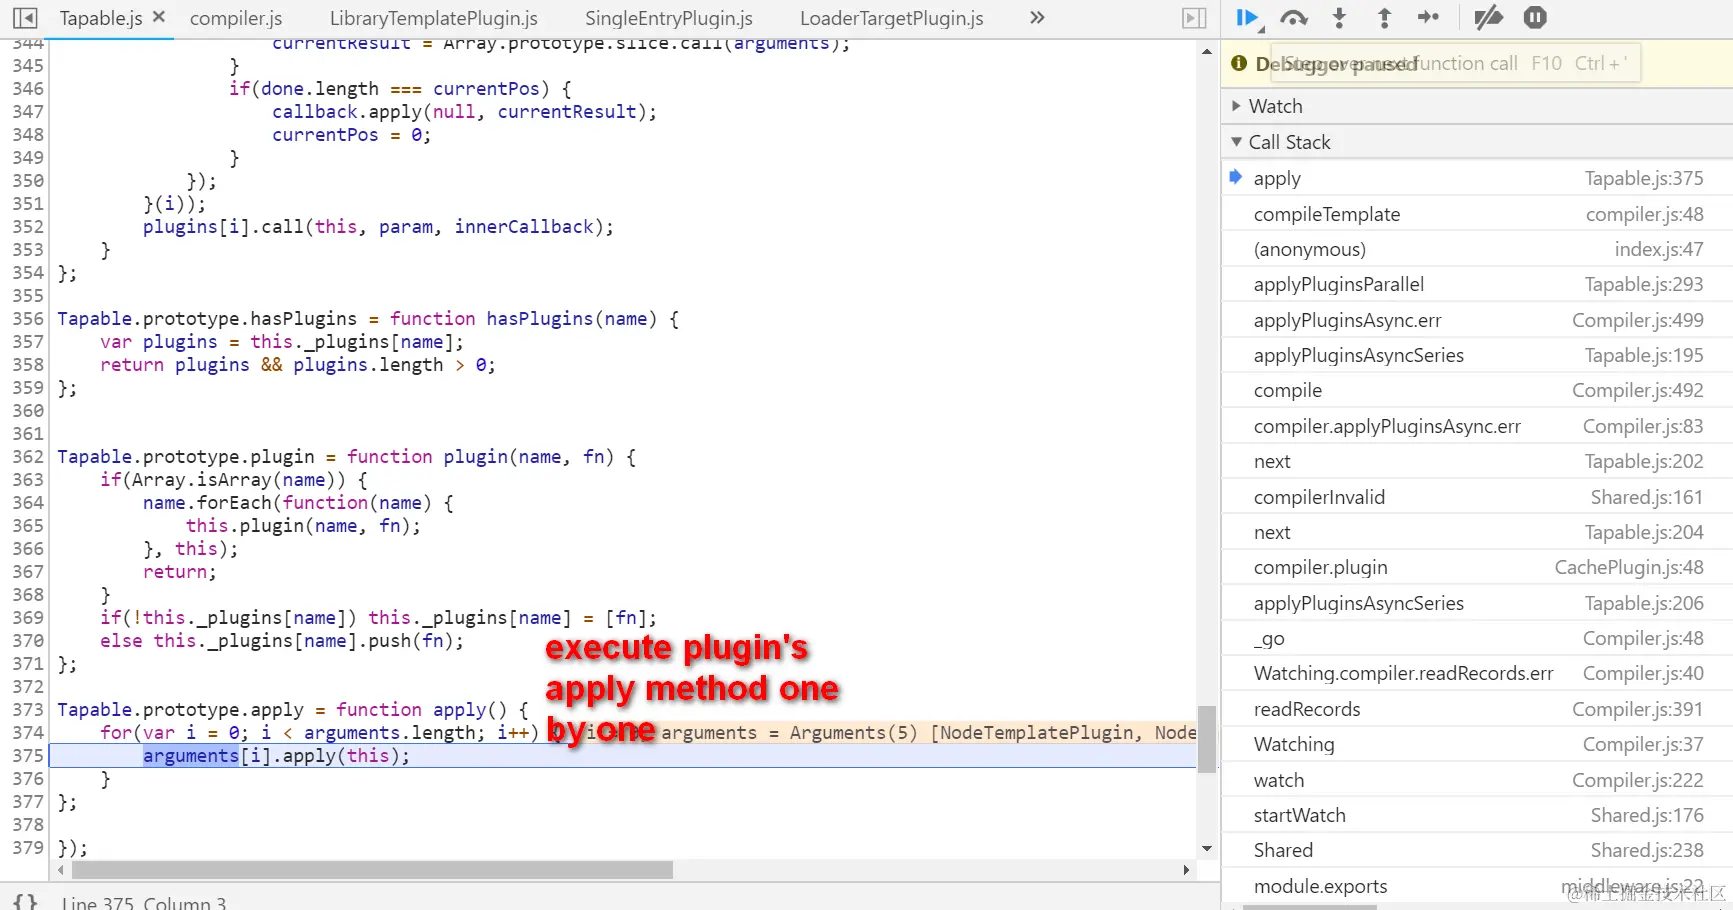Select the compiler.plugin stack frame
This screenshot has height=910, width=1733.
pos(1476,567)
